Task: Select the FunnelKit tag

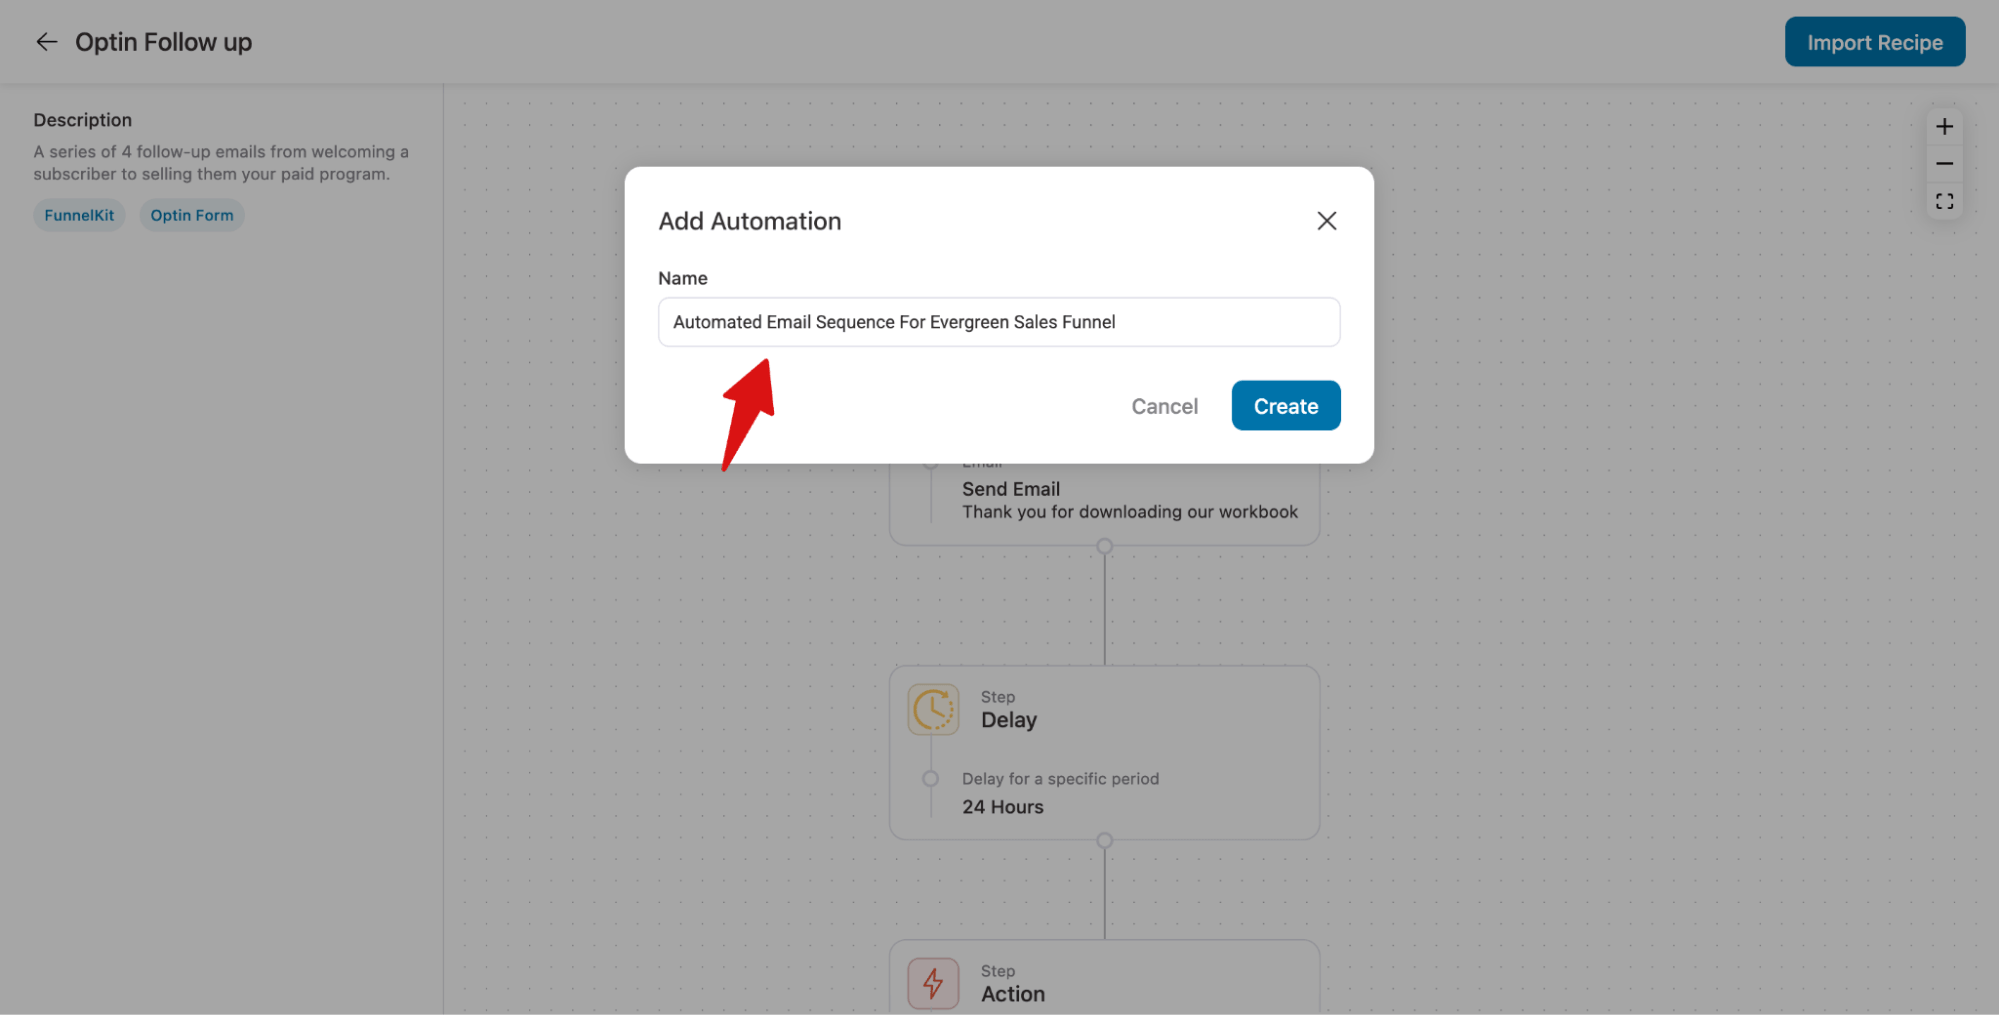Action: pyautogui.click(x=78, y=214)
